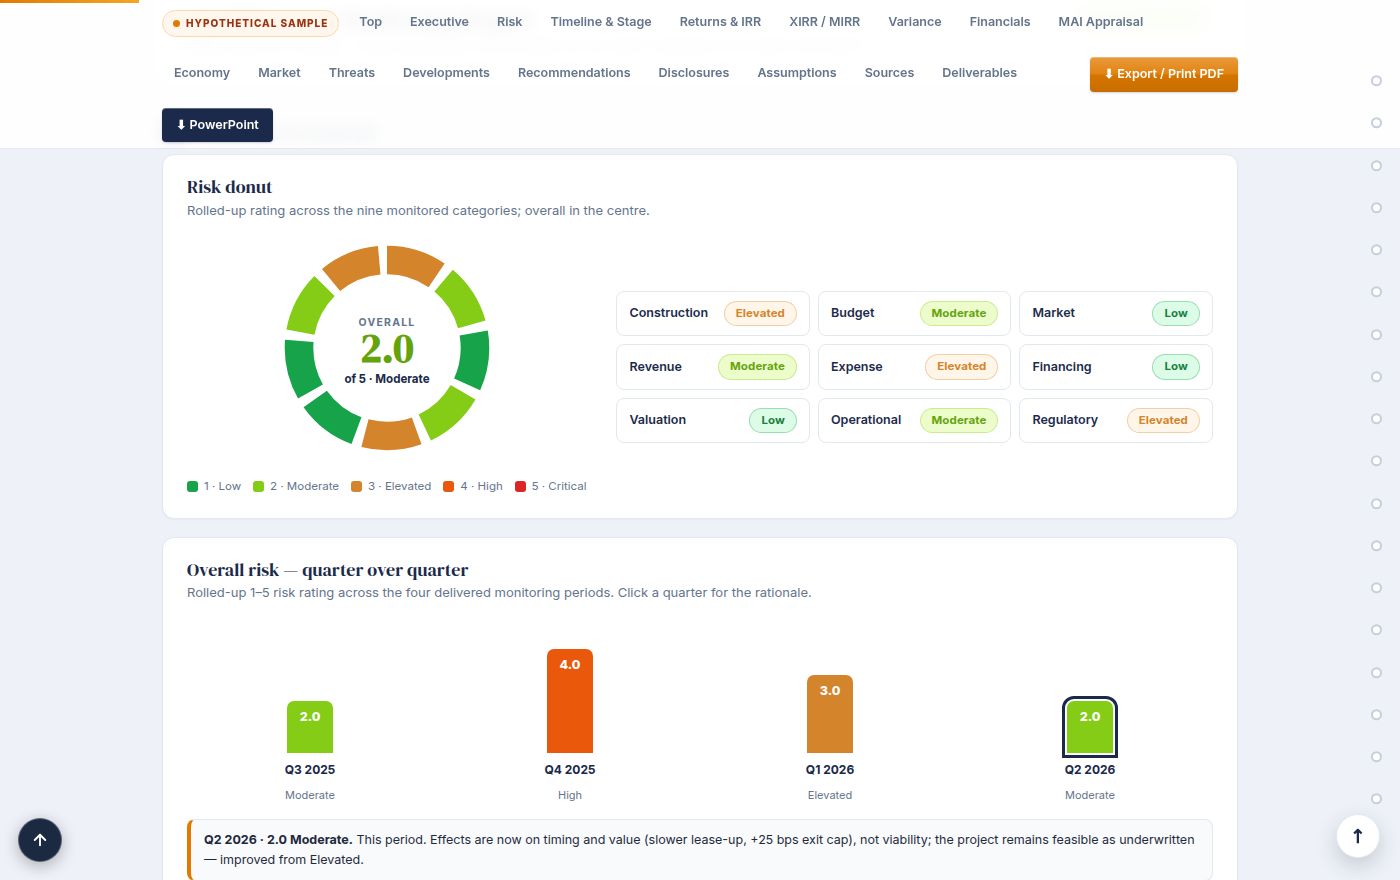Click the Regulatory Elevated risk card
This screenshot has width=1400, height=880.
point(1116,420)
